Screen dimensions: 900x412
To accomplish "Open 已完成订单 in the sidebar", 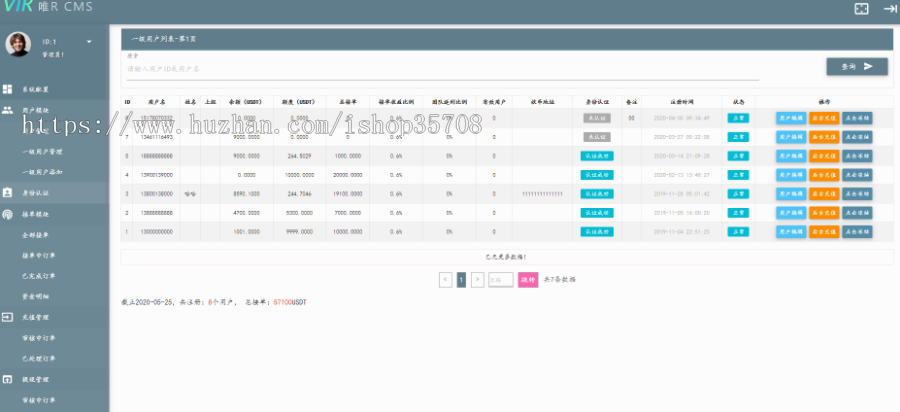I will click(40, 276).
